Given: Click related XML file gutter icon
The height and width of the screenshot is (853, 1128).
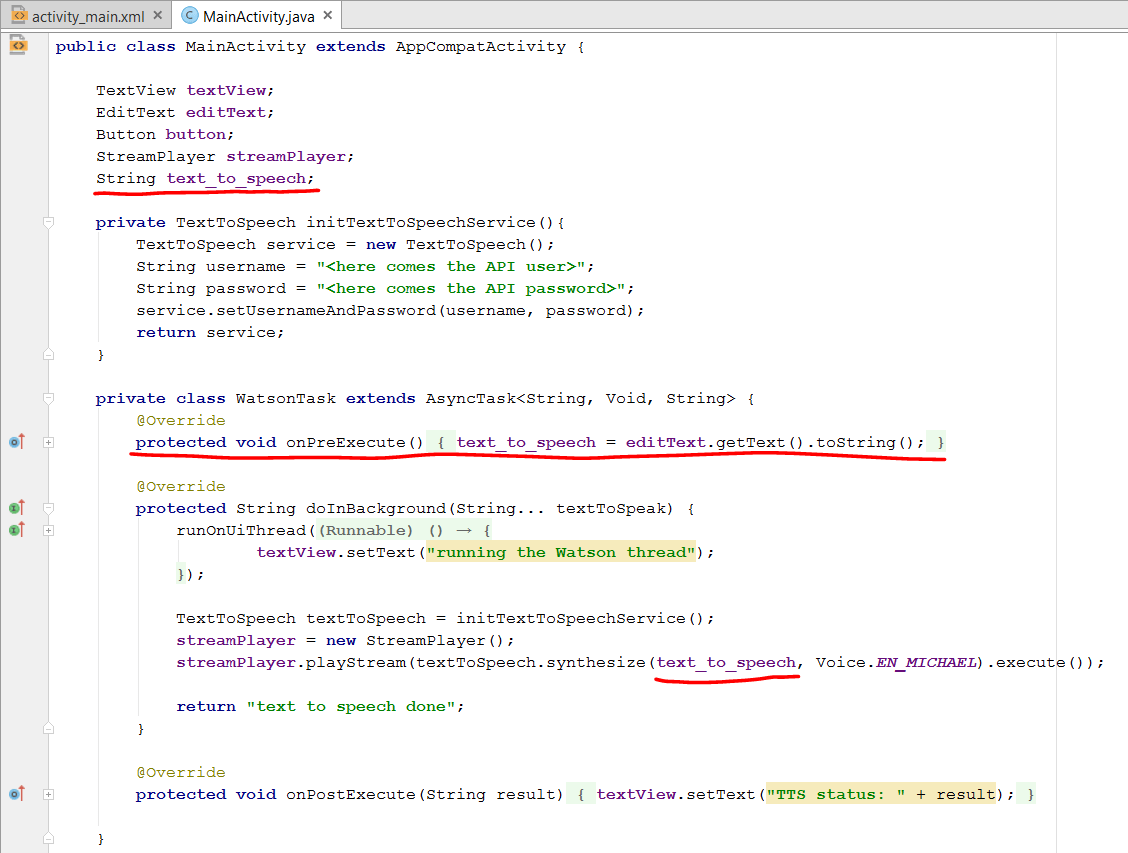Looking at the screenshot, I should point(17,46).
